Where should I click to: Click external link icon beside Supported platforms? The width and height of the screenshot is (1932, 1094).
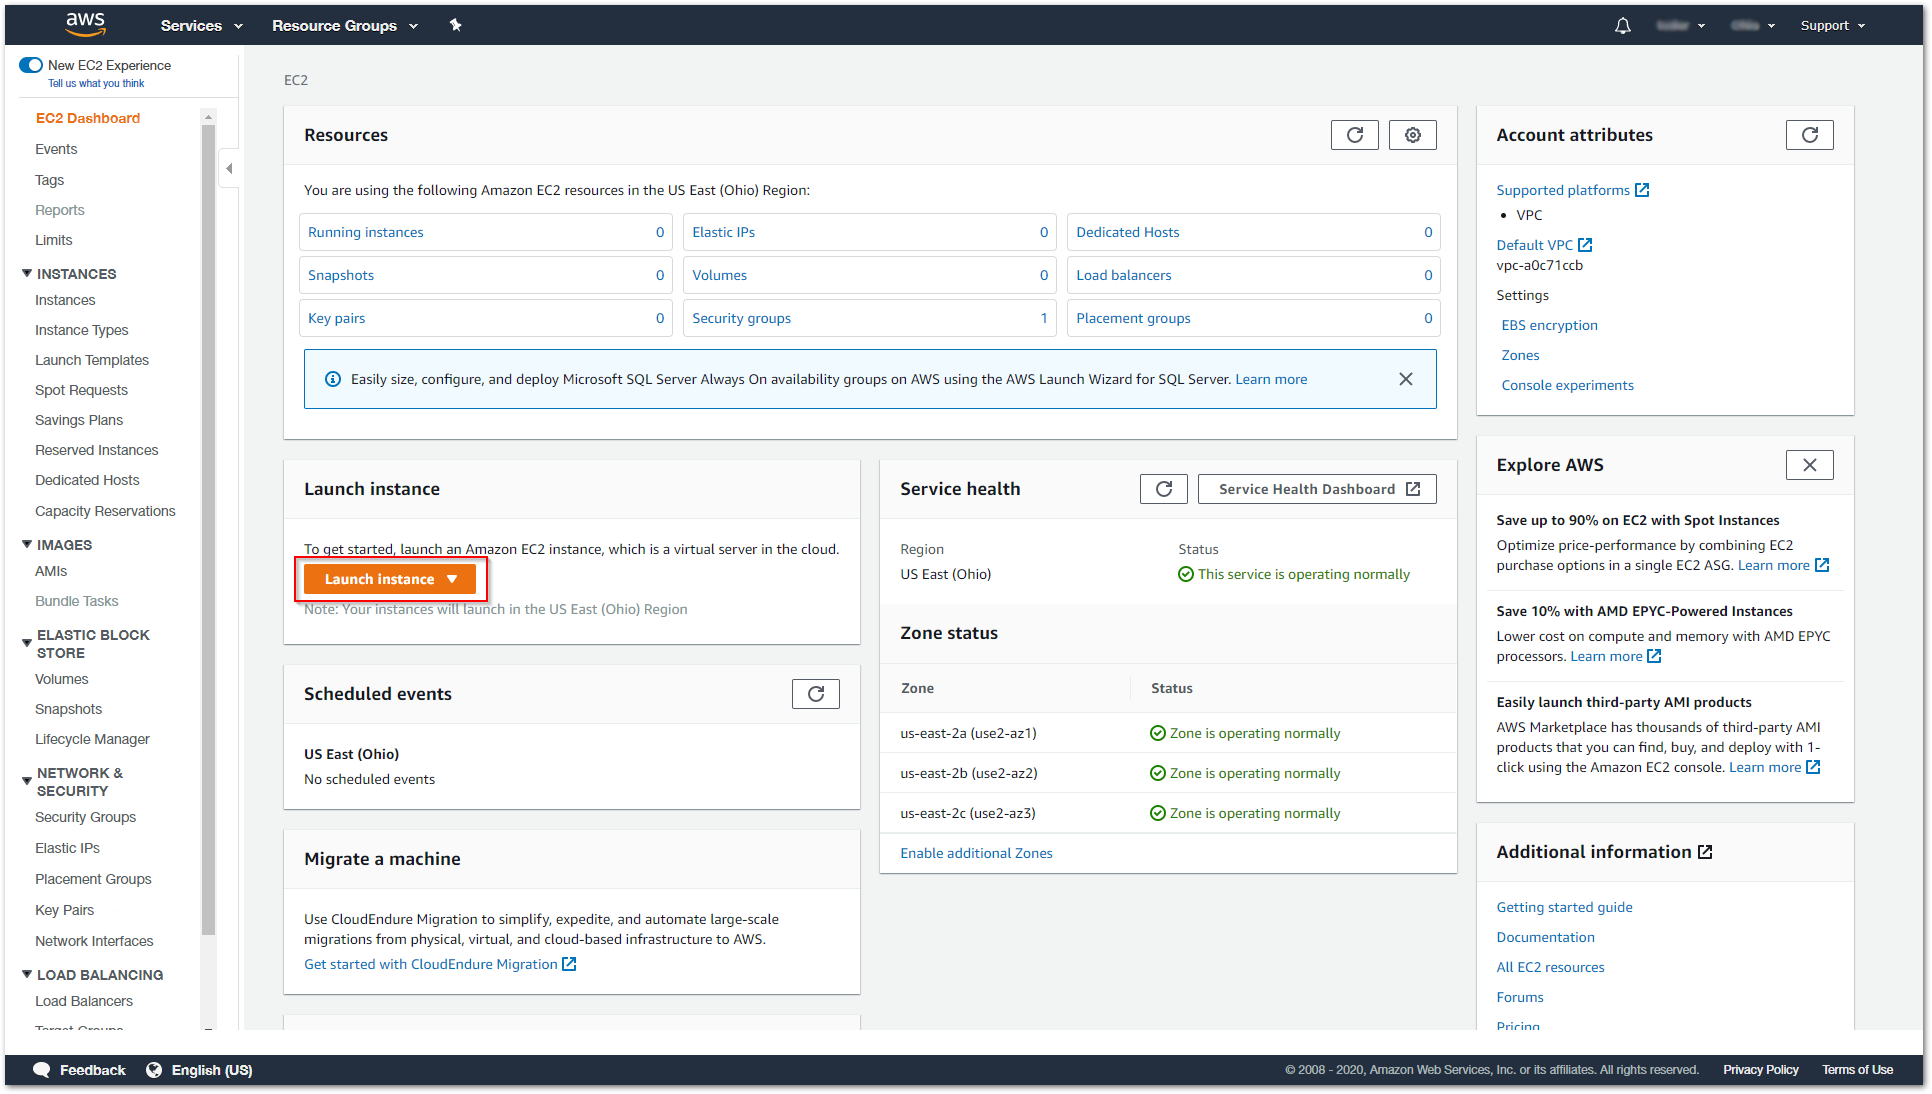coord(1641,190)
